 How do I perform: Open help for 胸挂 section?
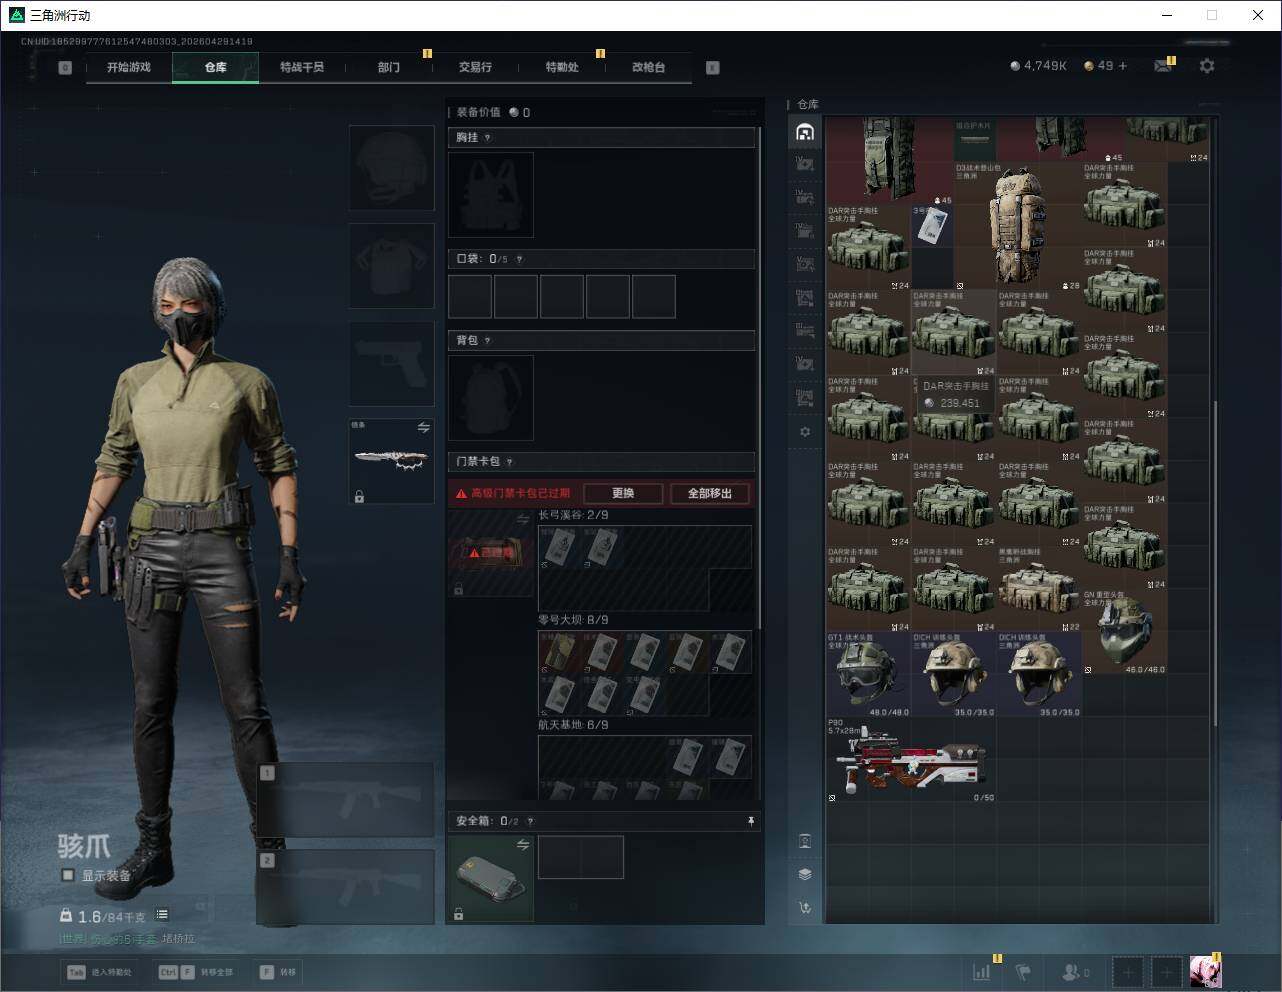coord(488,138)
